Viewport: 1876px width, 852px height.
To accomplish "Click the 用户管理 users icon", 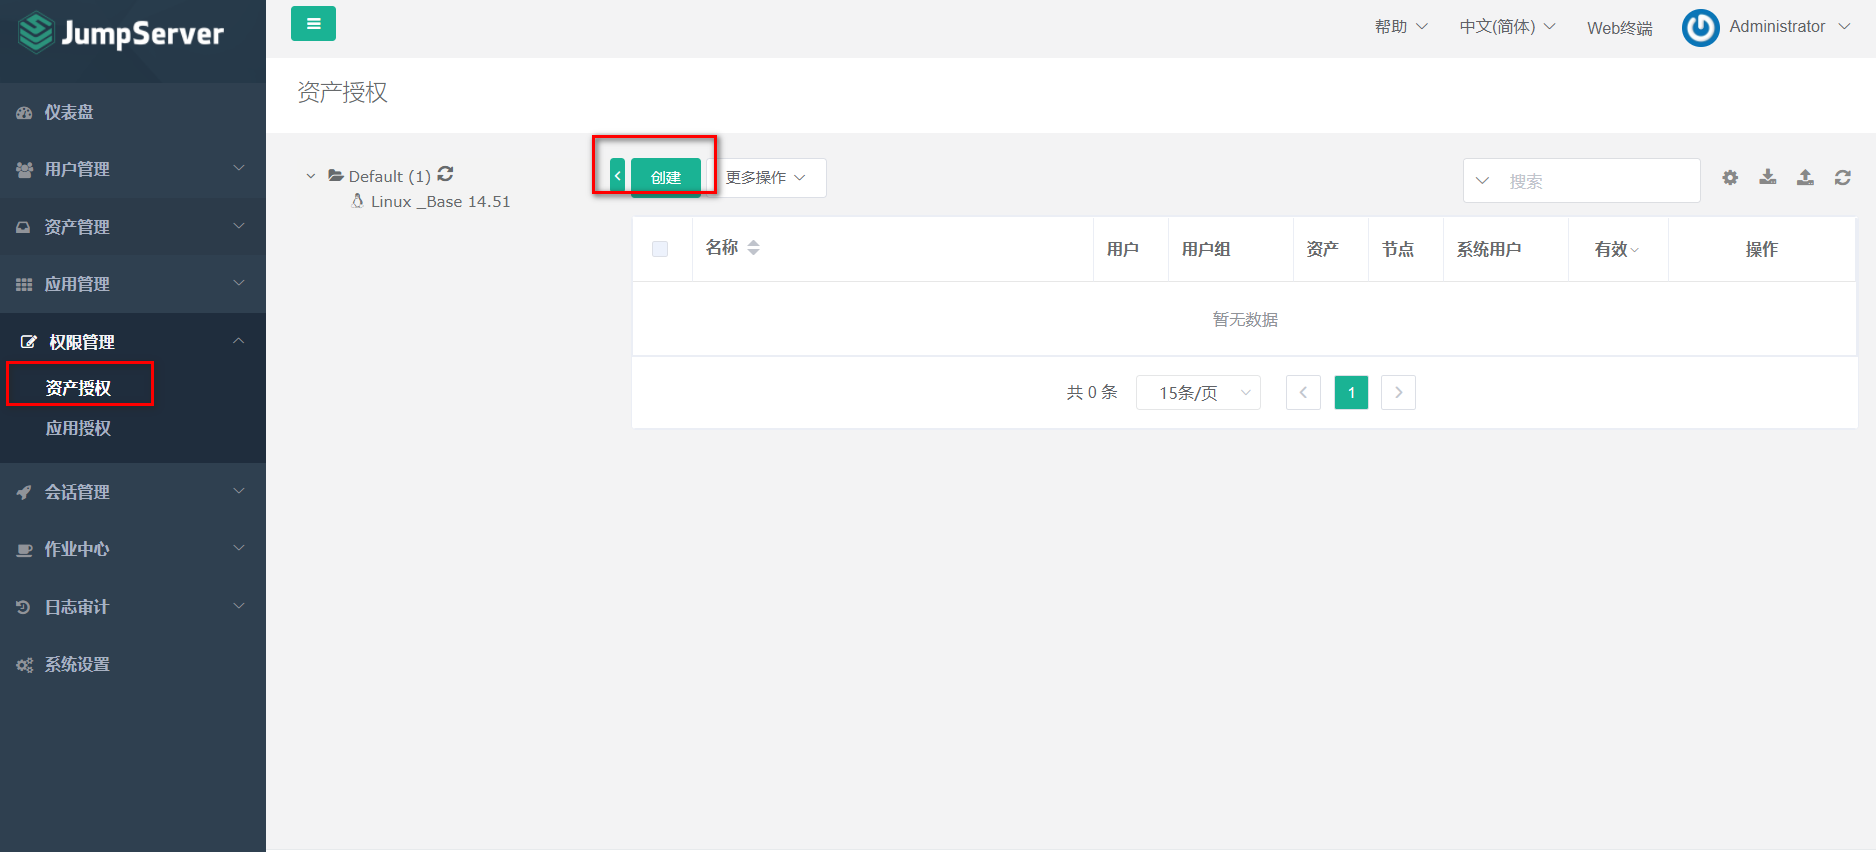I will click(24, 170).
